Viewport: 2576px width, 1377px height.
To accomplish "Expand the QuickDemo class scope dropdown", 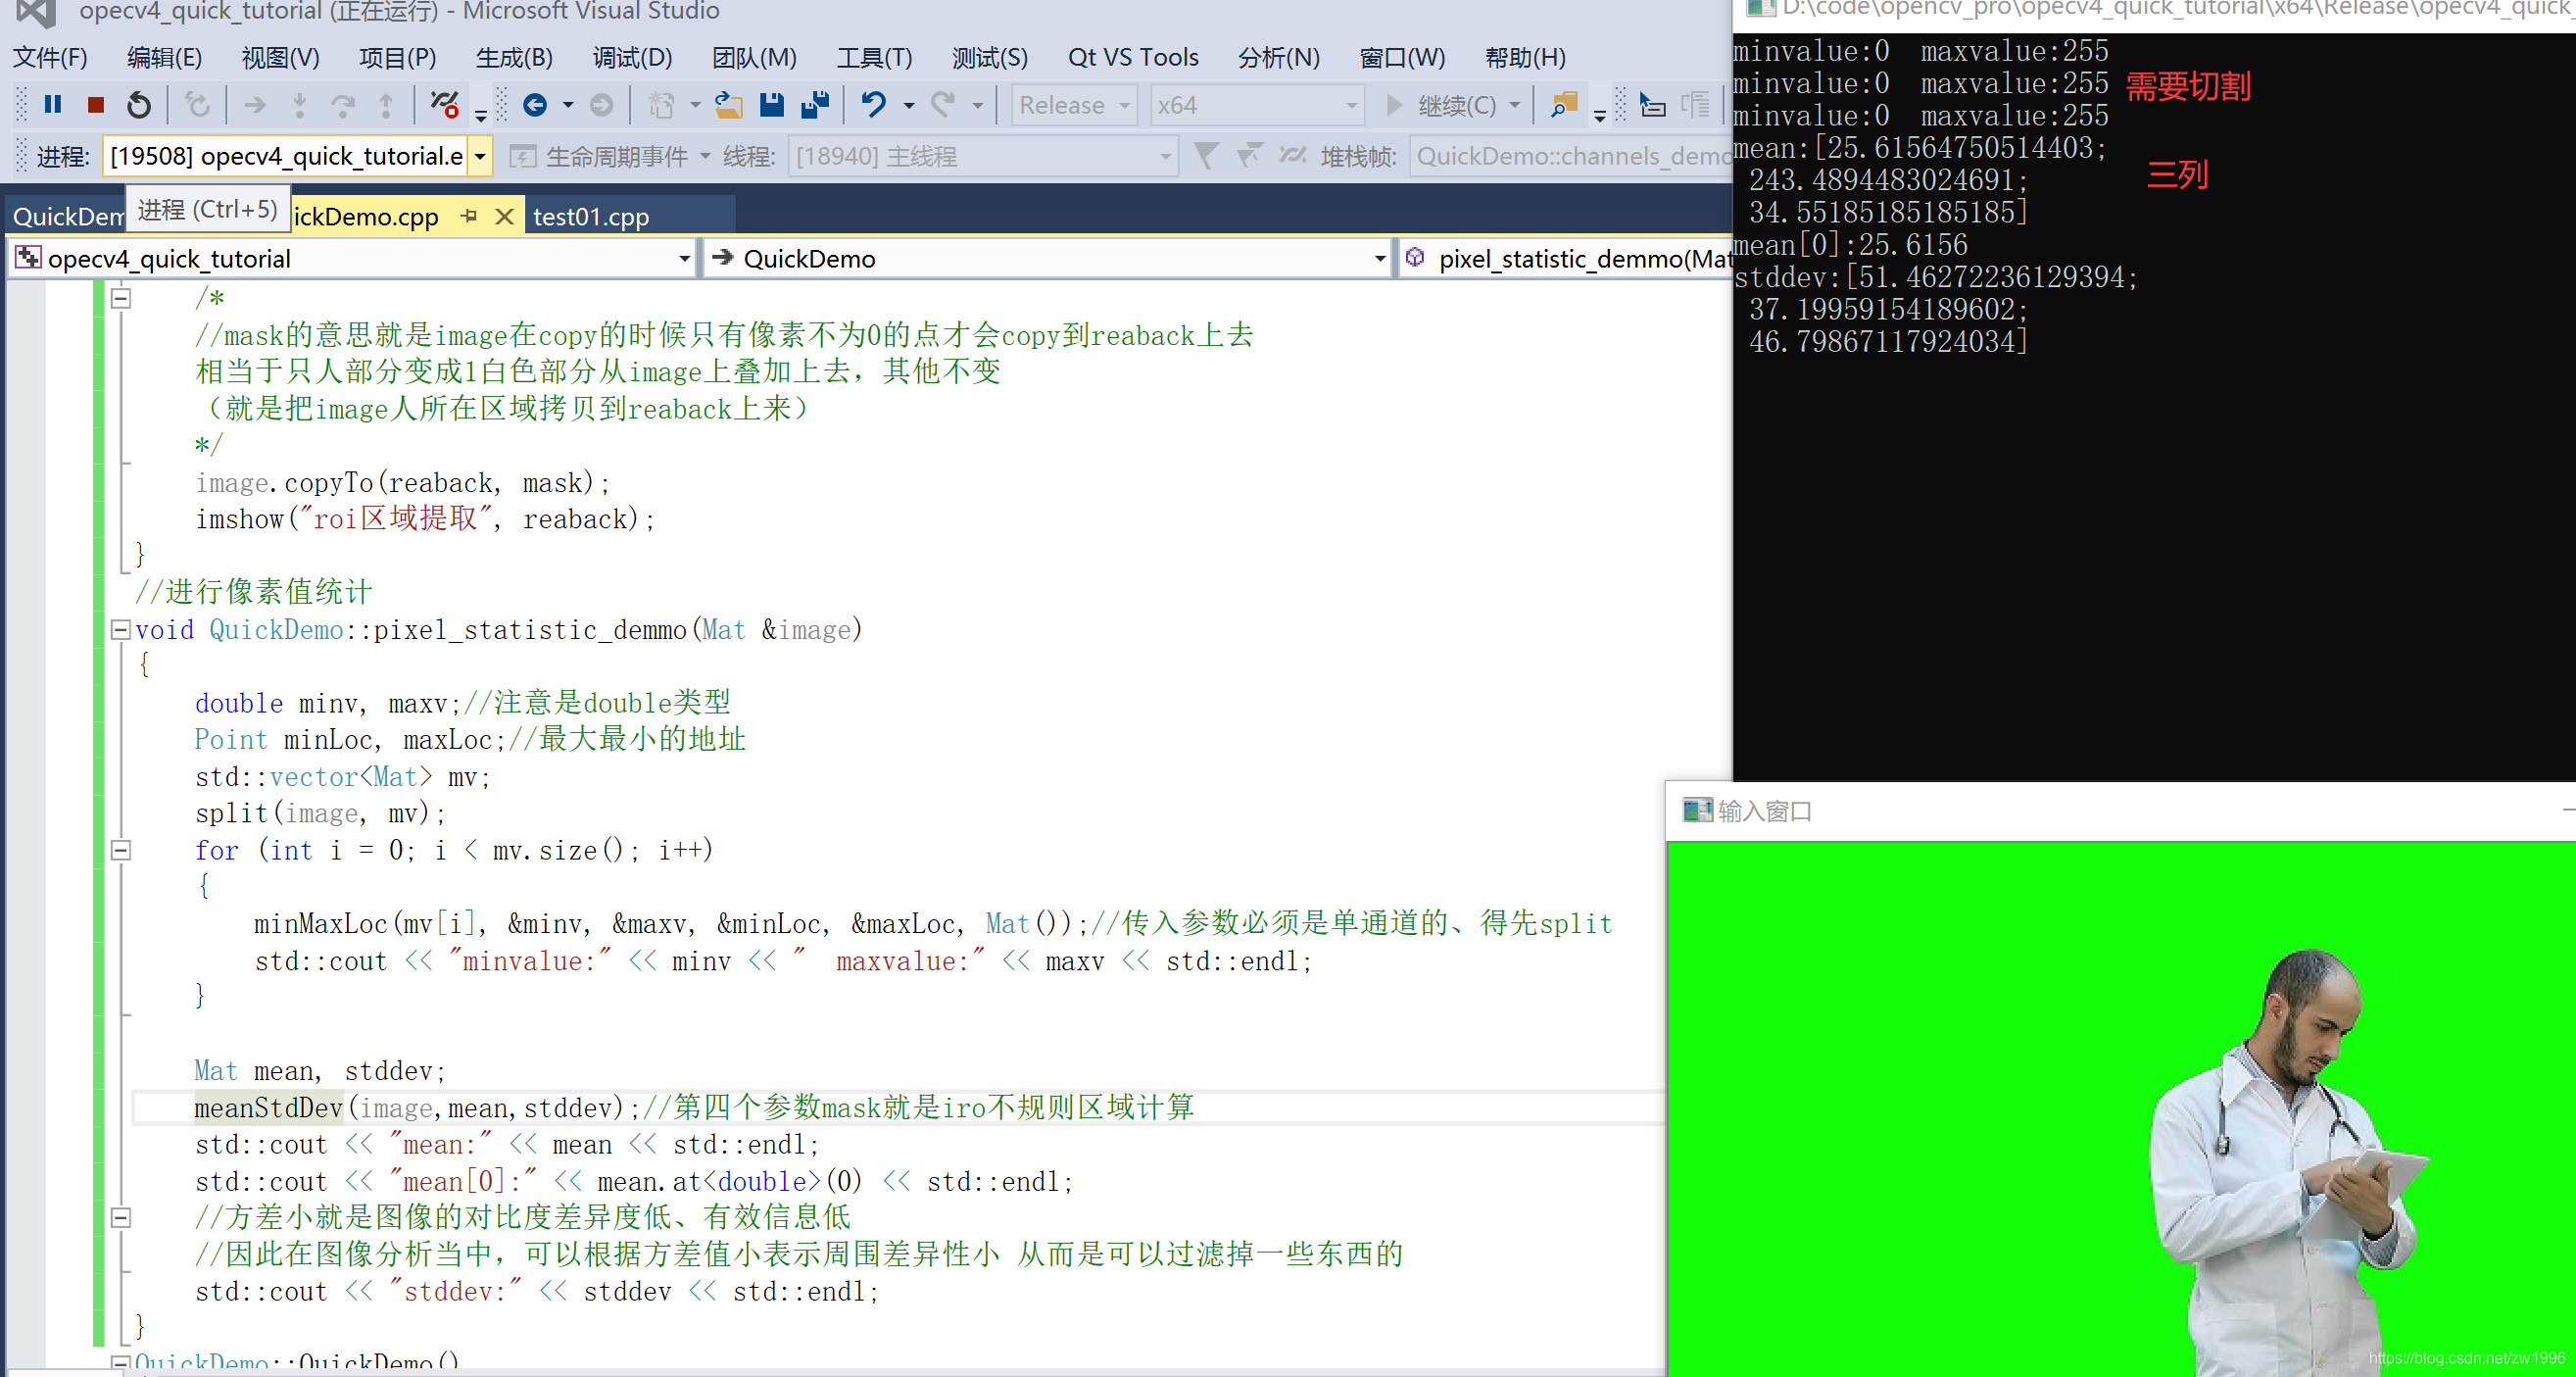I will tap(1379, 259).
